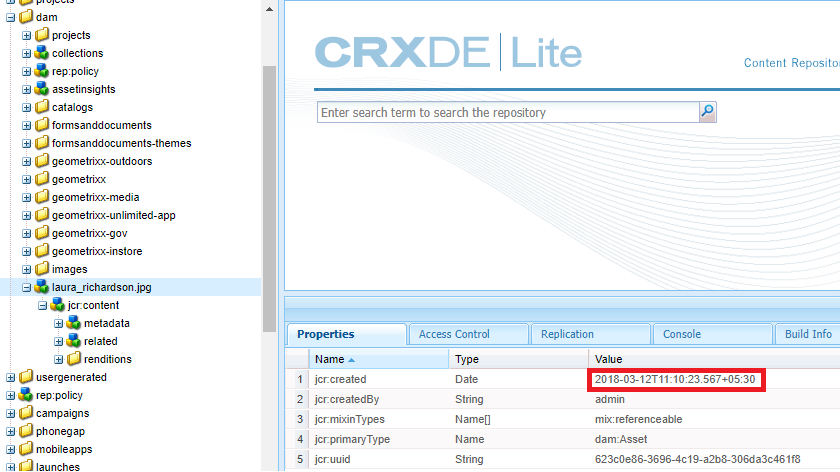Expand the metadata node
Viewport: 840px width, 472px height.
pos(59,324)
